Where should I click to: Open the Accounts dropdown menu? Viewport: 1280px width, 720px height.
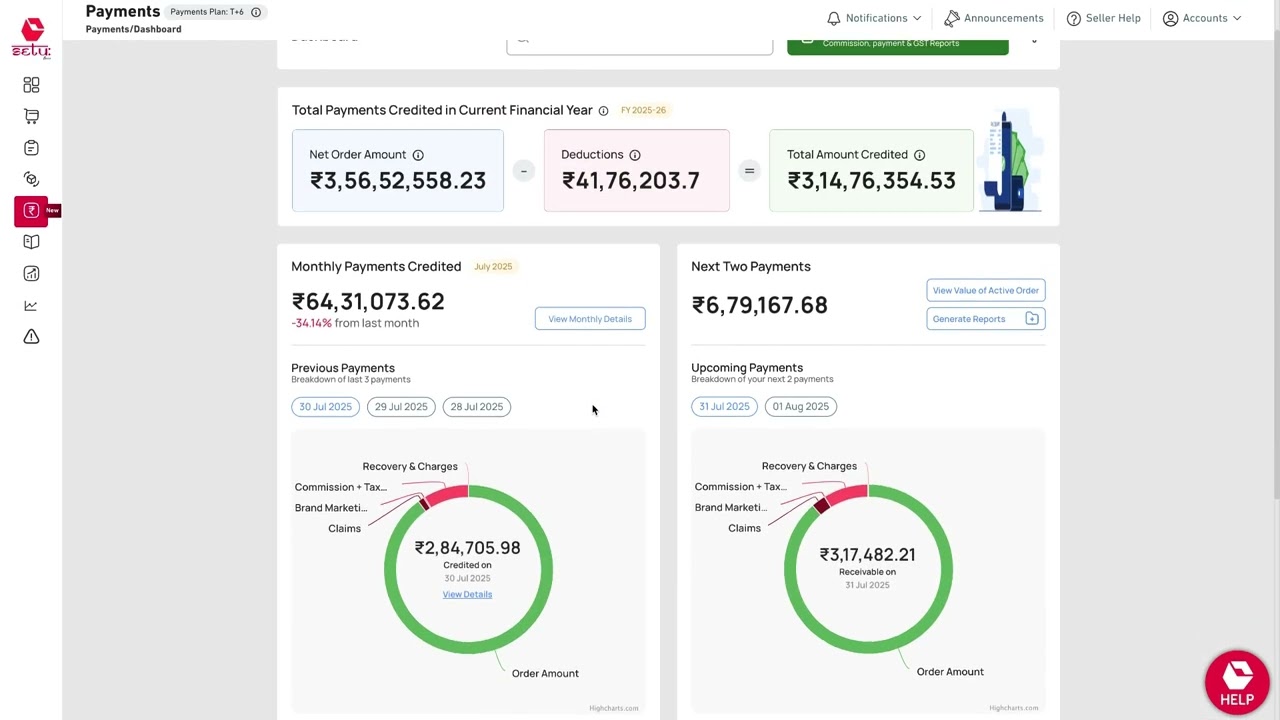pos(1202,18)
